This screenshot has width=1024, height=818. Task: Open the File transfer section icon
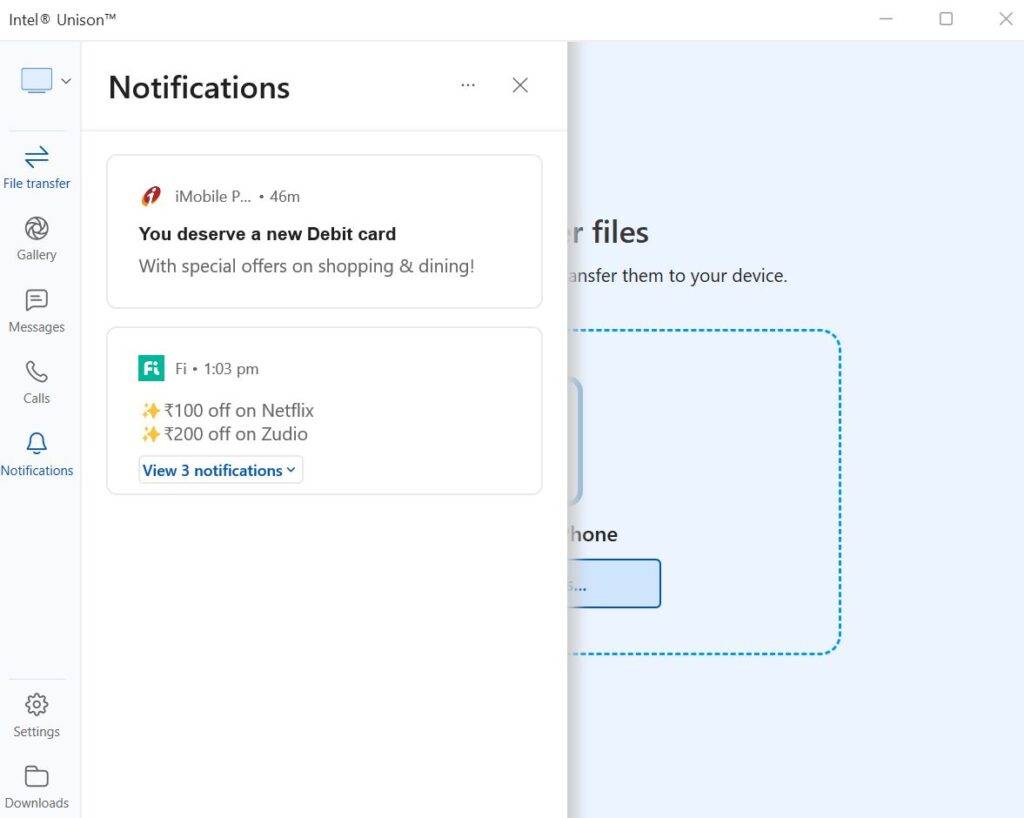coord(37,157)
